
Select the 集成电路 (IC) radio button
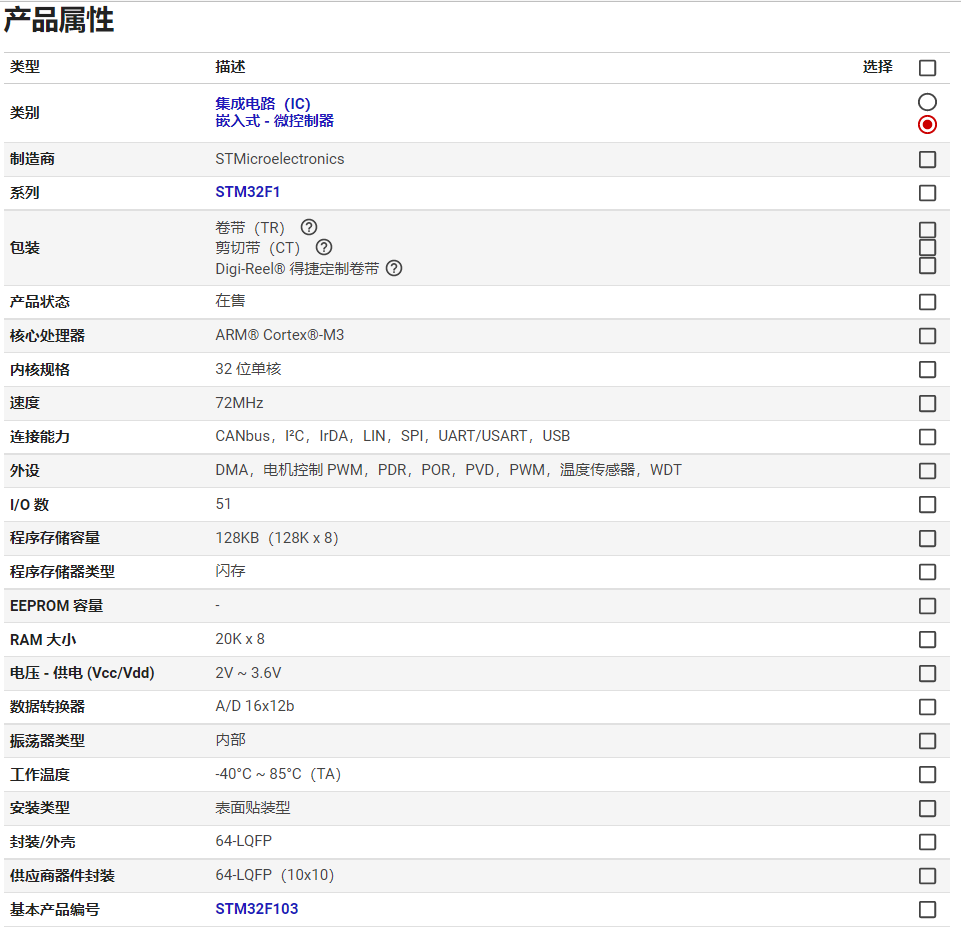pyautogui.click(x=927, y=102)
